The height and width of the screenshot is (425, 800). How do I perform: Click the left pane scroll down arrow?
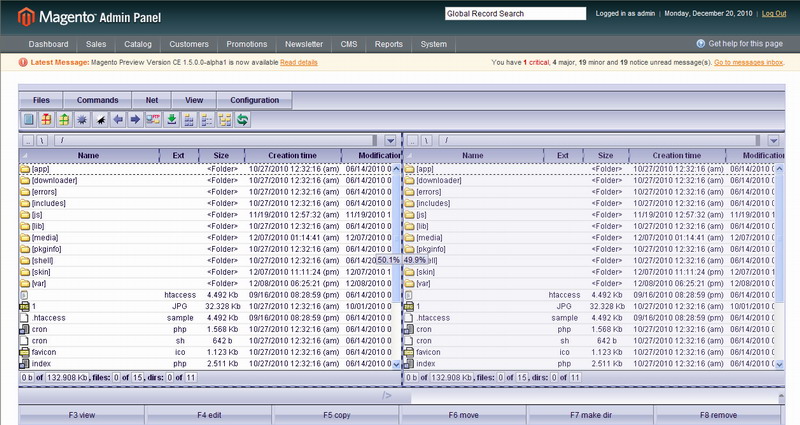pos(396,364)
